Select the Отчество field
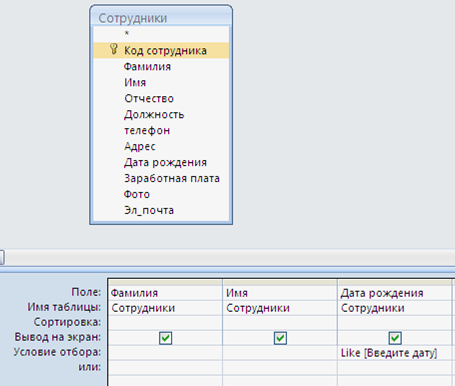The image size is (455, 386). click(161, 98)
